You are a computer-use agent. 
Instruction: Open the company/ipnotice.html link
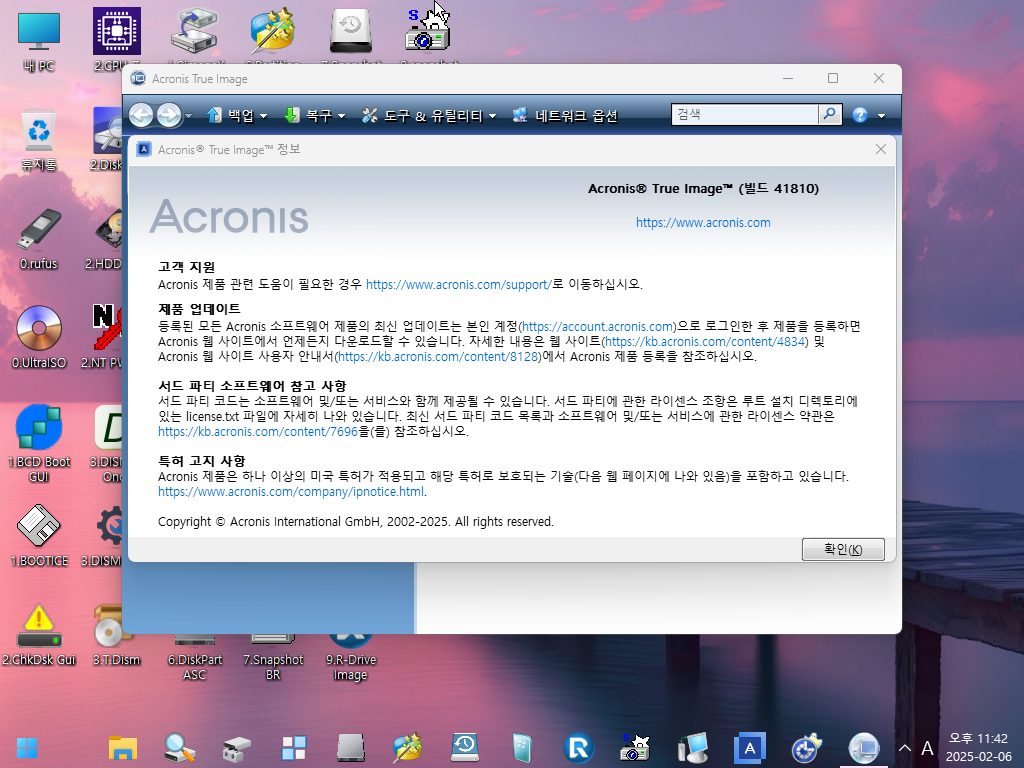(x=291, y=492)
